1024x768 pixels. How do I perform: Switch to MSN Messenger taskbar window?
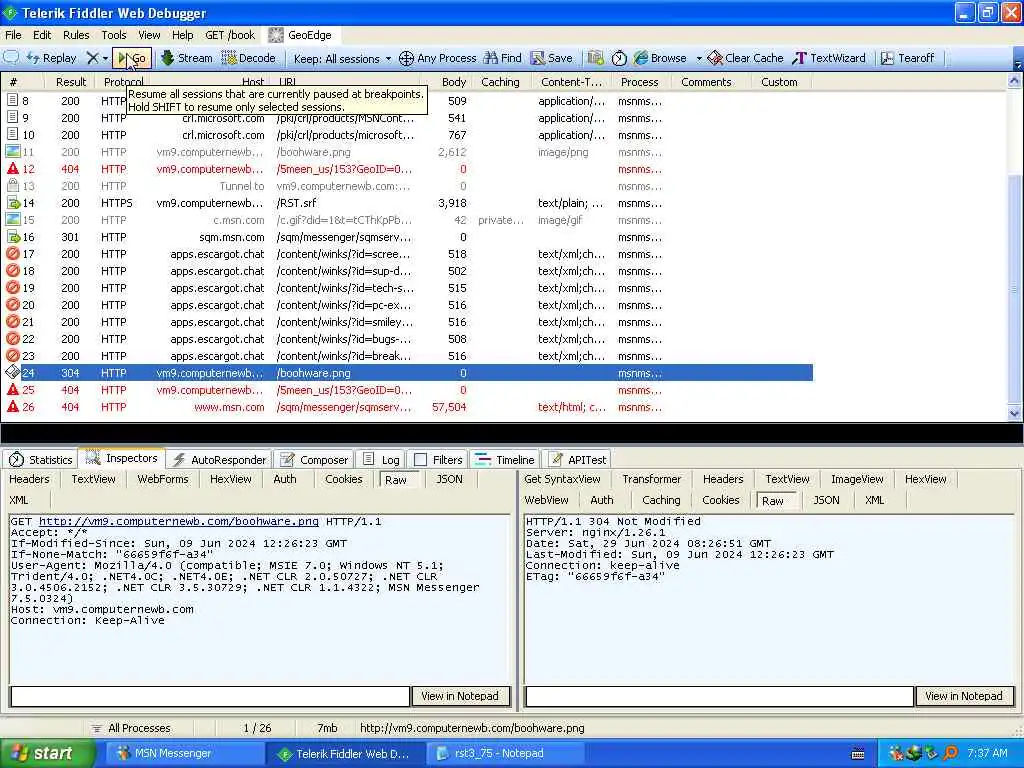coord(185,754)
